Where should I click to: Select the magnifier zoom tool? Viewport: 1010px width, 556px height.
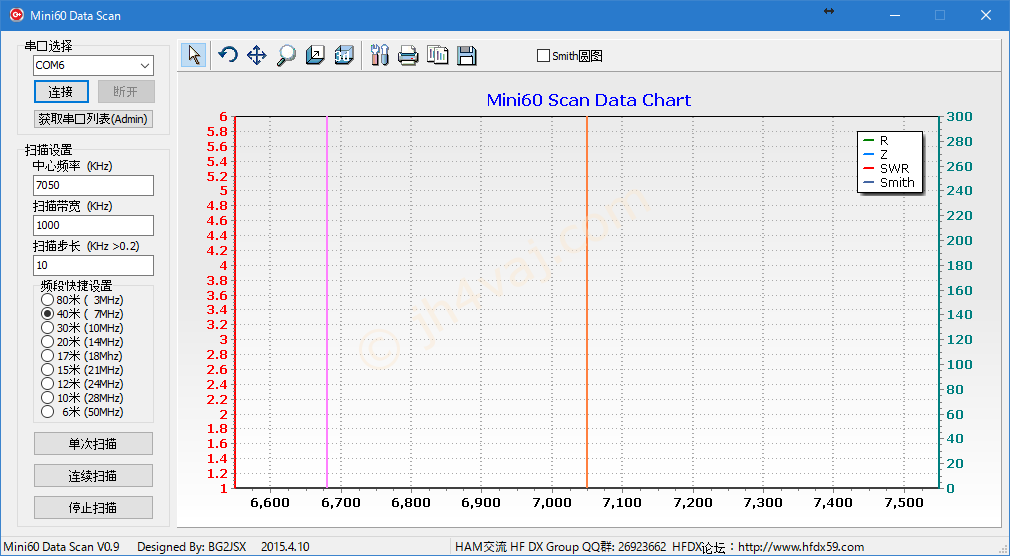(x=286, y=55)
